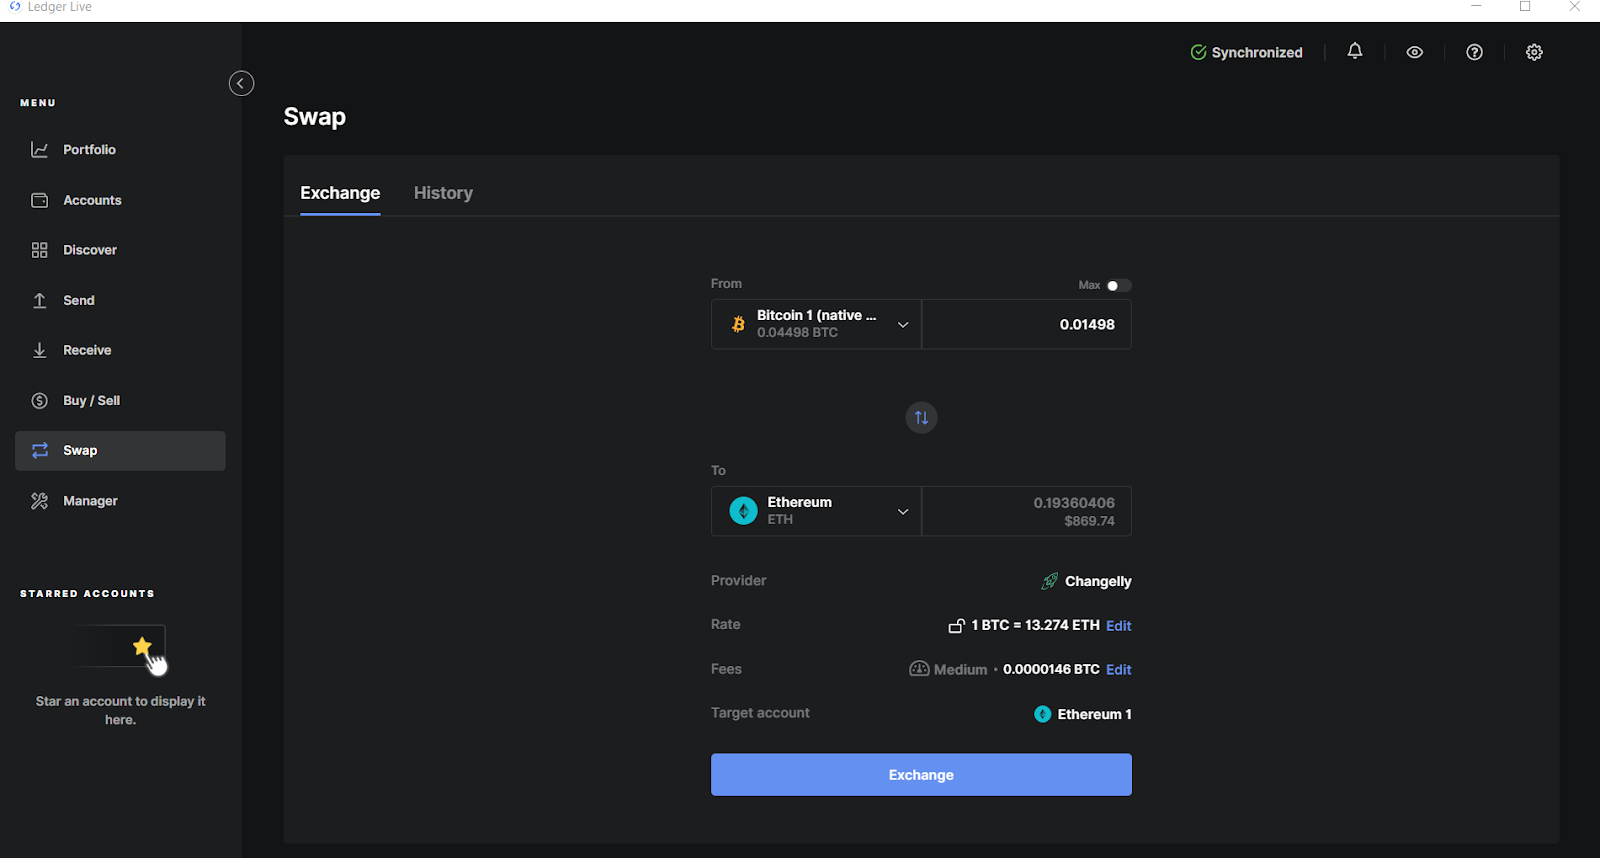1600x858 pixels.
Task: Edit the BTC to ETH rate
Action: click(x=1118, y=626)
